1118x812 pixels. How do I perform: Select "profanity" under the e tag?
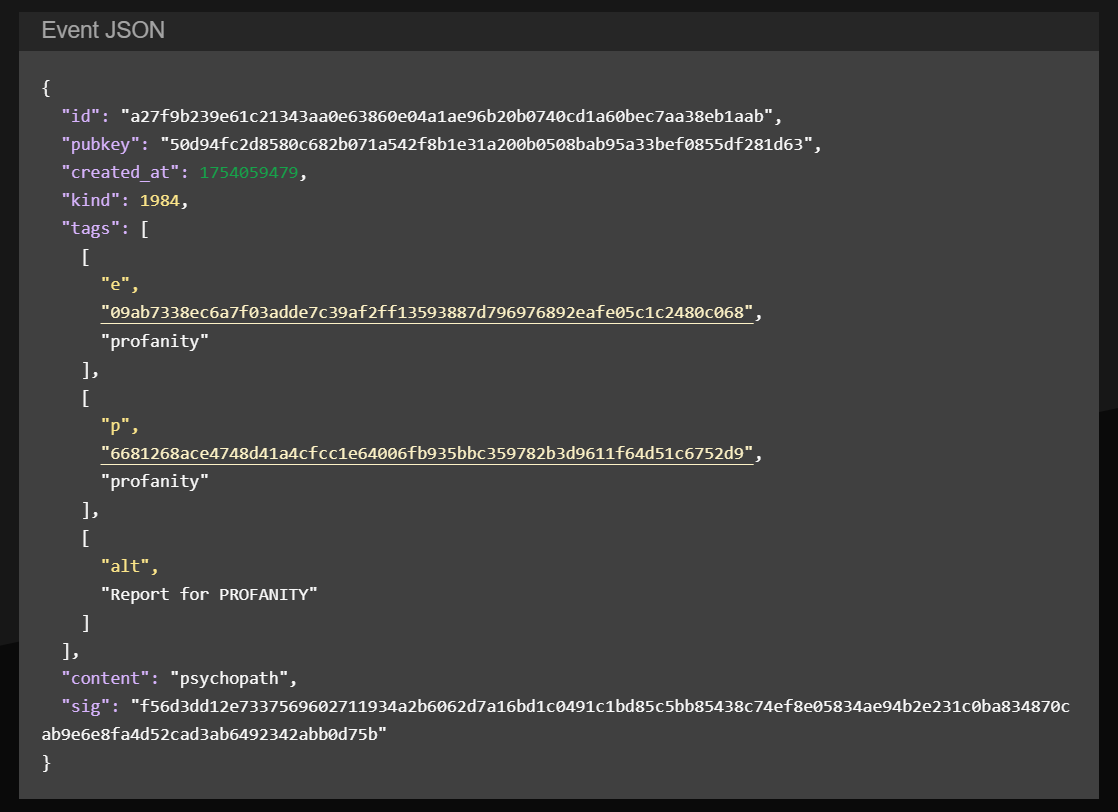[x=155, y=341]
